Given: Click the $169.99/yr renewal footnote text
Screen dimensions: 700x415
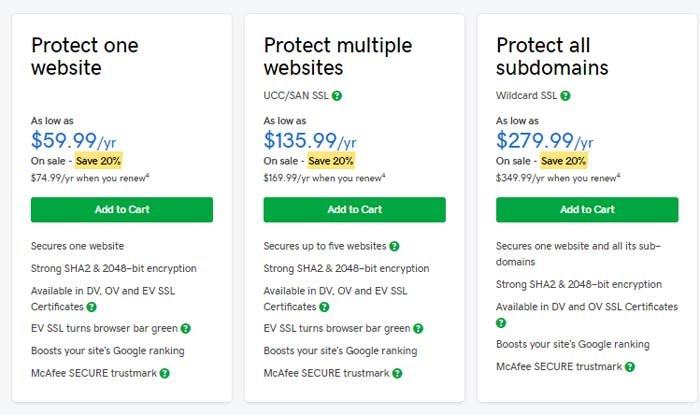Looking at the screenshot, I should tap(325, 178).
